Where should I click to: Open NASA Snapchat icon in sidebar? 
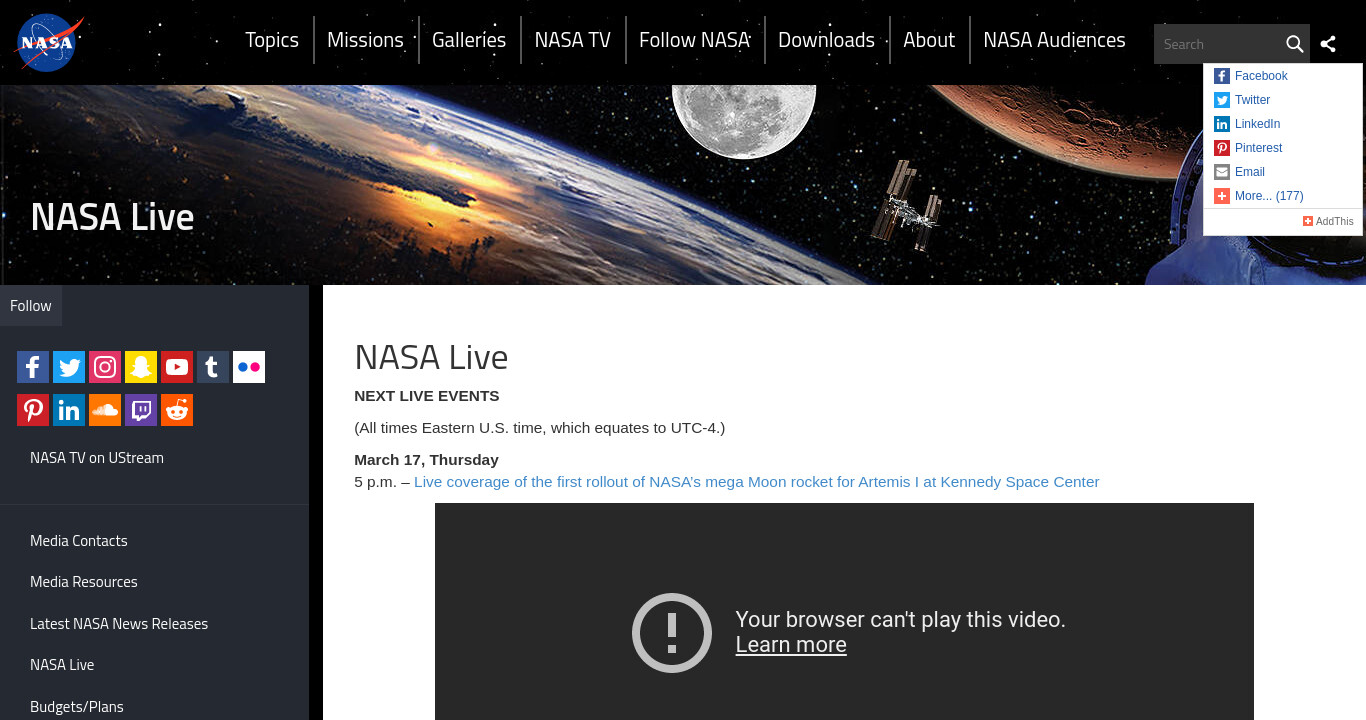pyautogui.click(x=141, y=367)
